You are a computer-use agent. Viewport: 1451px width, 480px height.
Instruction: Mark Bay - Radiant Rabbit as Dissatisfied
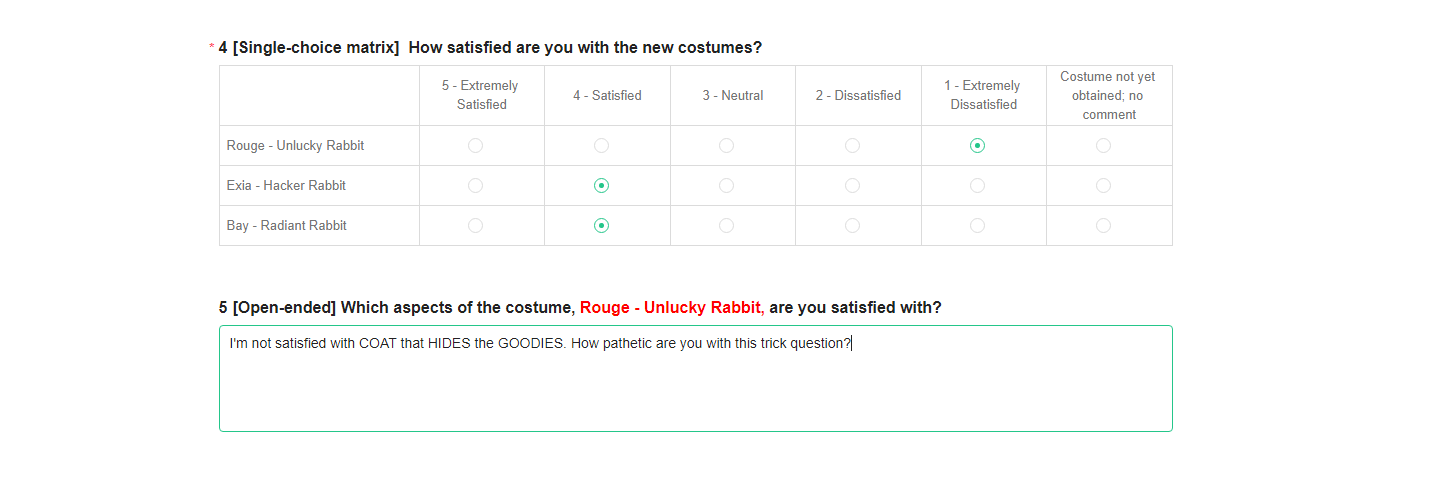click(852, 226)
